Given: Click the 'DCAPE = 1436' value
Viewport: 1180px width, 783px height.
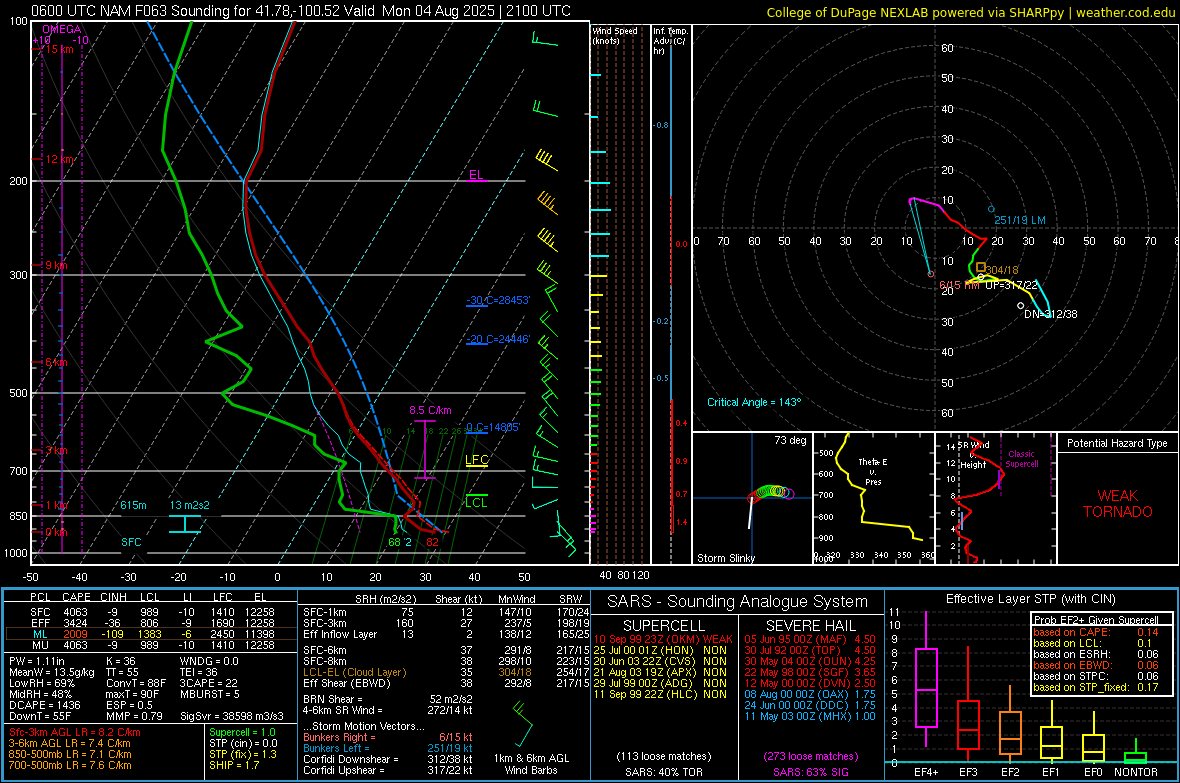Looking at the screenshot, I should coord(44,705).
